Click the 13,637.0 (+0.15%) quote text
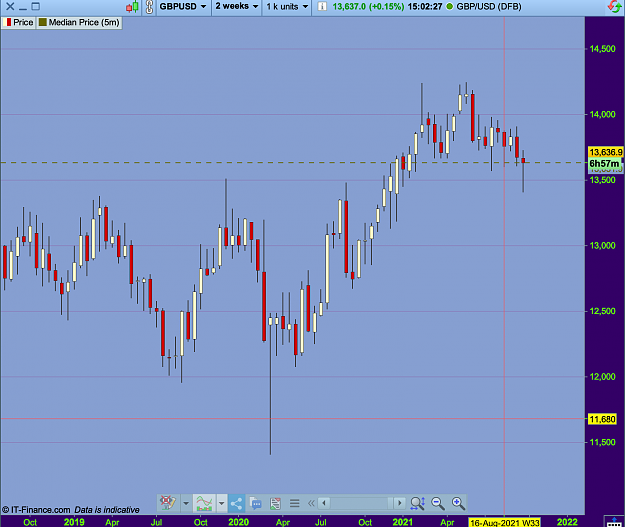 (x=368, y=6)
